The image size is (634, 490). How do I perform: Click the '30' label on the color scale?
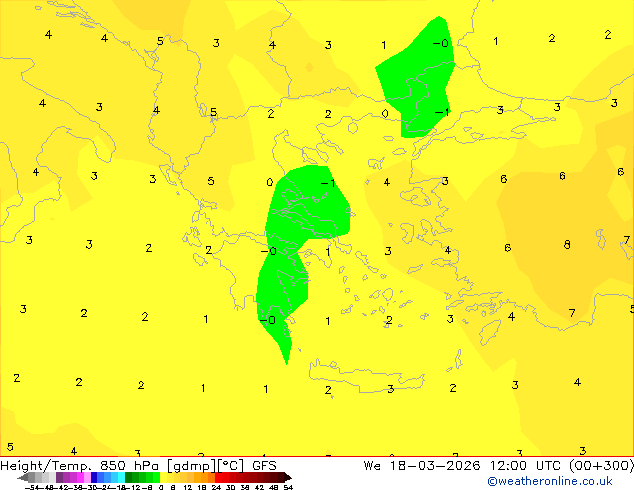pos(230,488)
